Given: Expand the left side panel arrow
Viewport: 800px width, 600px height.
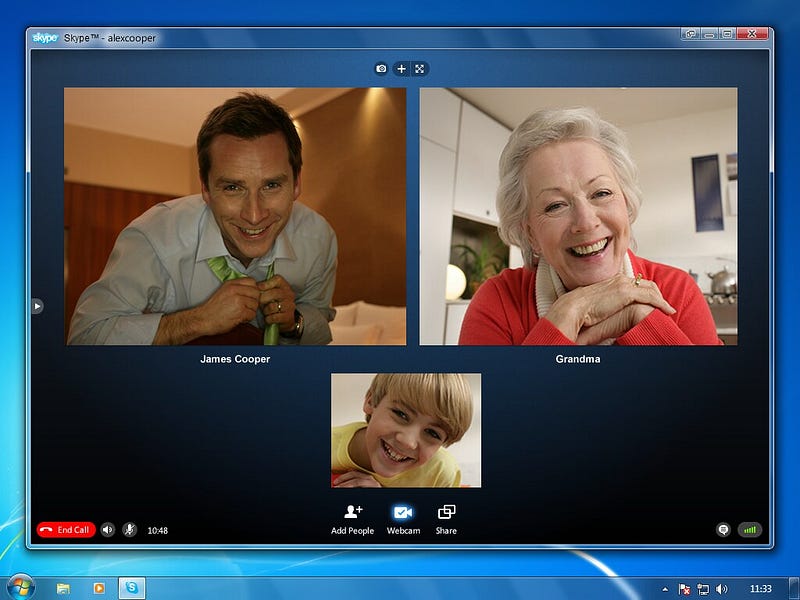Looking at the screenshot, I should point(37,306).
